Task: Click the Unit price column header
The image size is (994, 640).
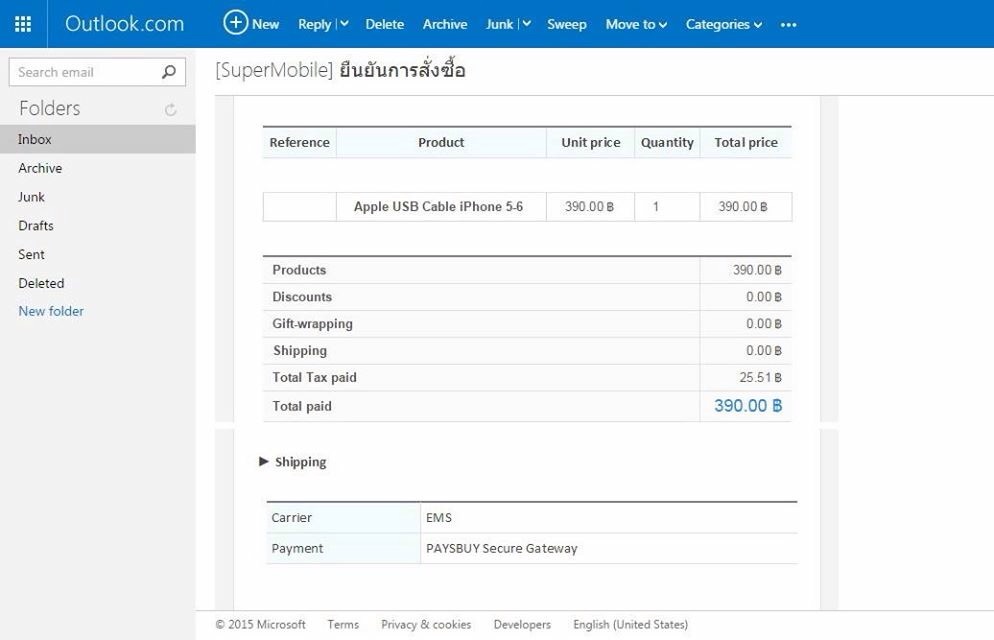Action: 591,143
